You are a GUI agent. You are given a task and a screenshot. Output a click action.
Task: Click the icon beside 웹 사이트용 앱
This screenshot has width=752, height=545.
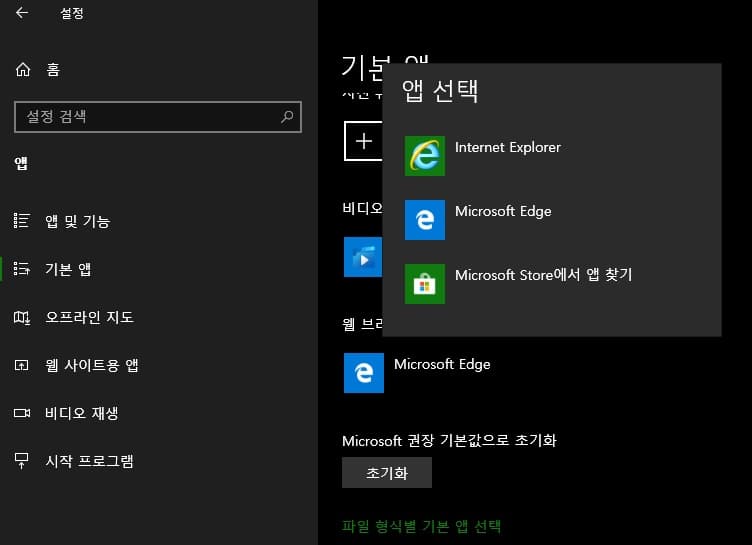[22, 365]
